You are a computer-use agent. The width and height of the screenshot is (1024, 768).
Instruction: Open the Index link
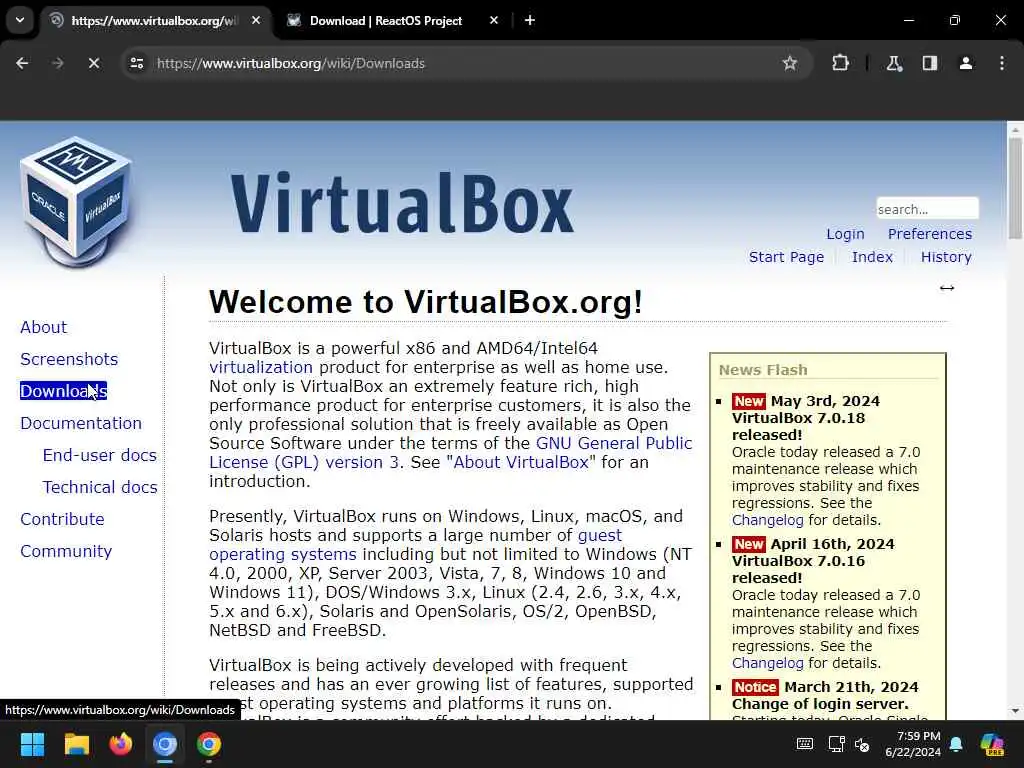(872, 257)
